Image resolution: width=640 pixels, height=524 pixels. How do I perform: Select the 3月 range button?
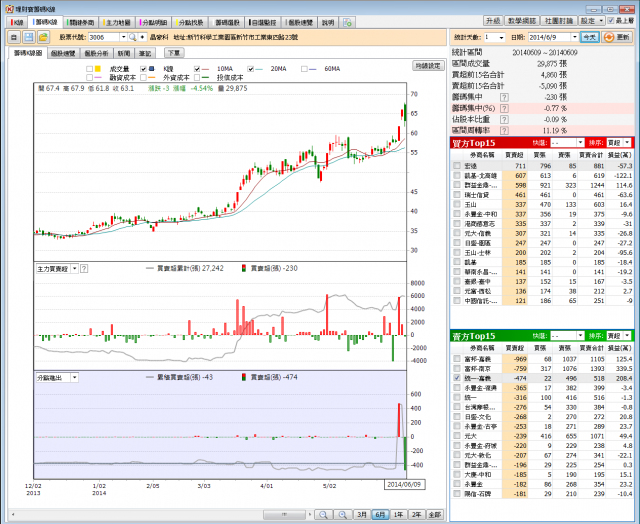point(362,515)
